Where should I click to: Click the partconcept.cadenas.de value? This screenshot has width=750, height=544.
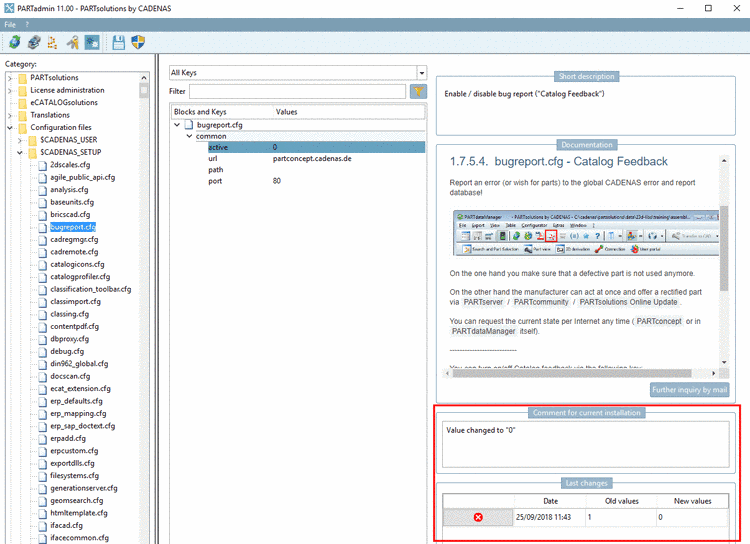[312, 158]
